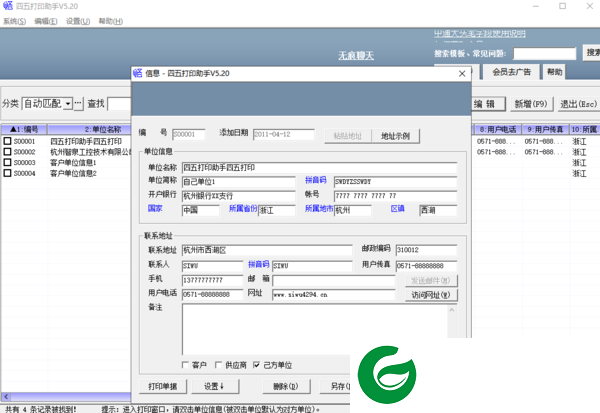Viewport: 600px width, 413px height.
Task: Click the blue 拼音码 label beside 联系人
Action: click(x=259, y=264)
